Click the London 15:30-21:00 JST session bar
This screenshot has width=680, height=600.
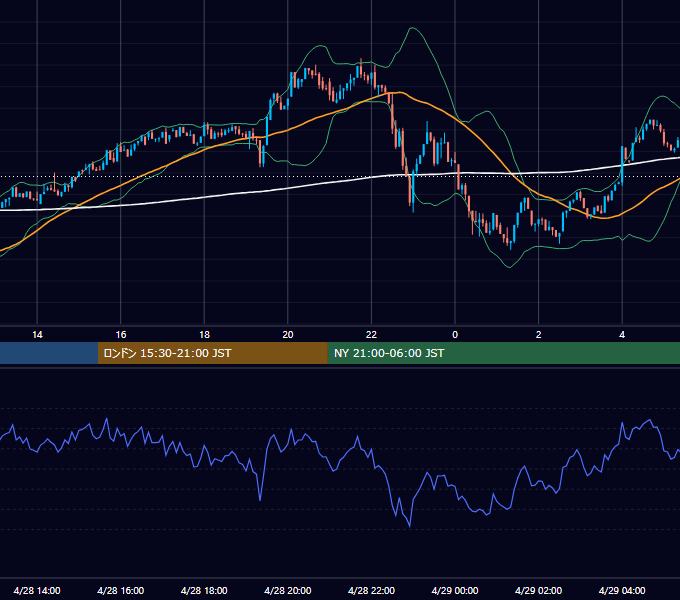pos(212,353)
